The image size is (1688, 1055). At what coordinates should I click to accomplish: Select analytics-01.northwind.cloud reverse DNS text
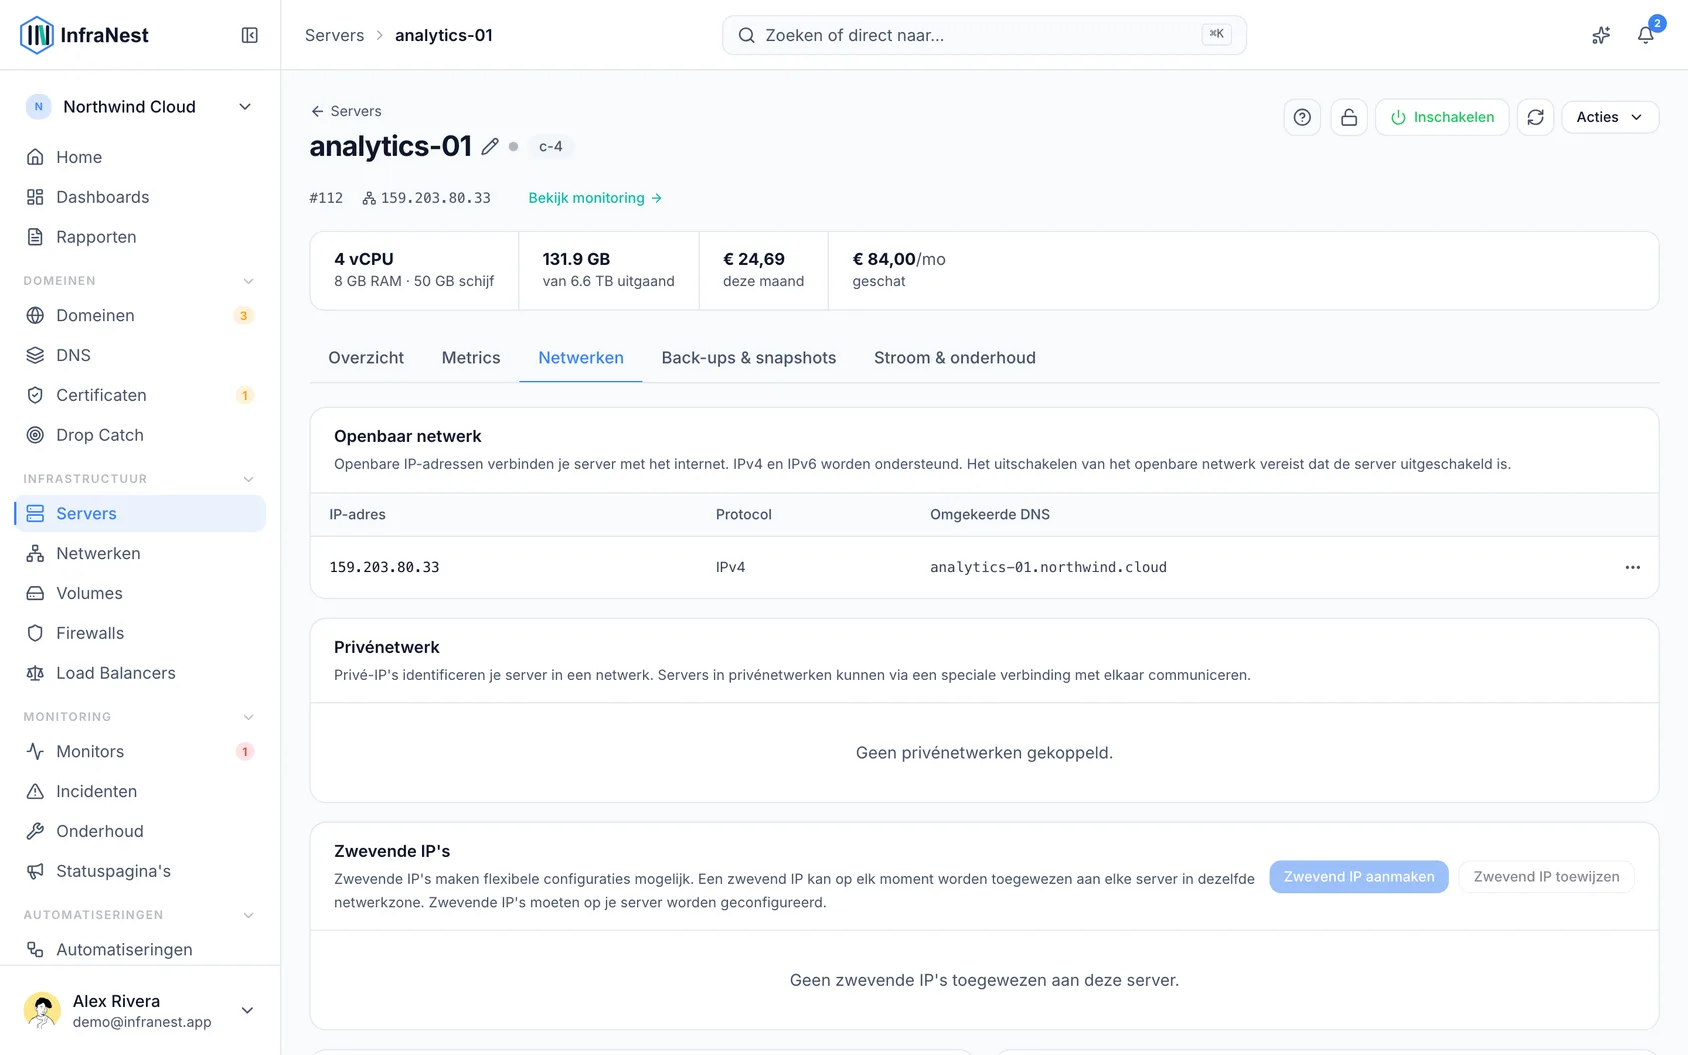click(1048, 567)
